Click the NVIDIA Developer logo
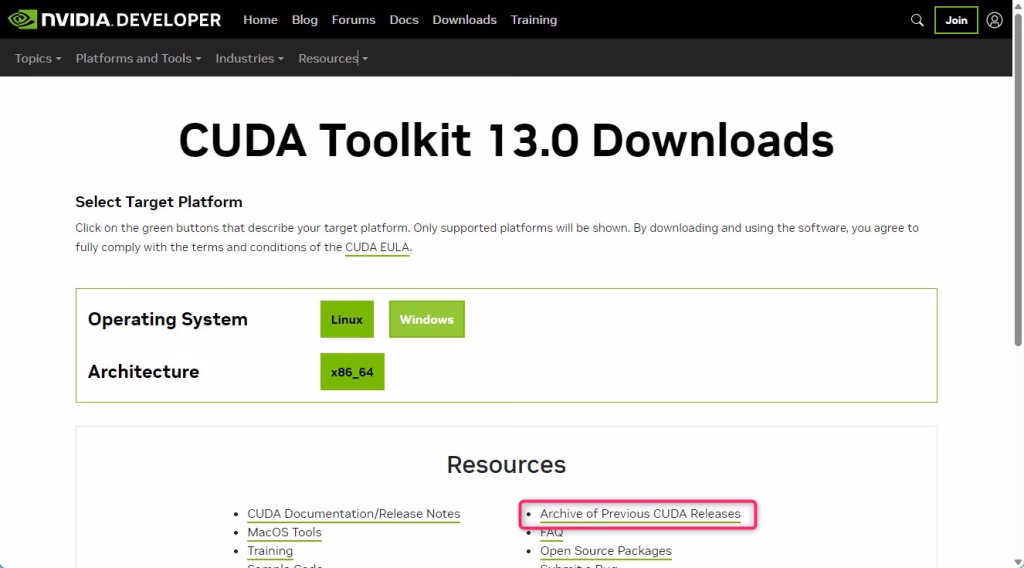Image resolution: width=1024 pixels, height=568 pixels. tap(114, 20)
